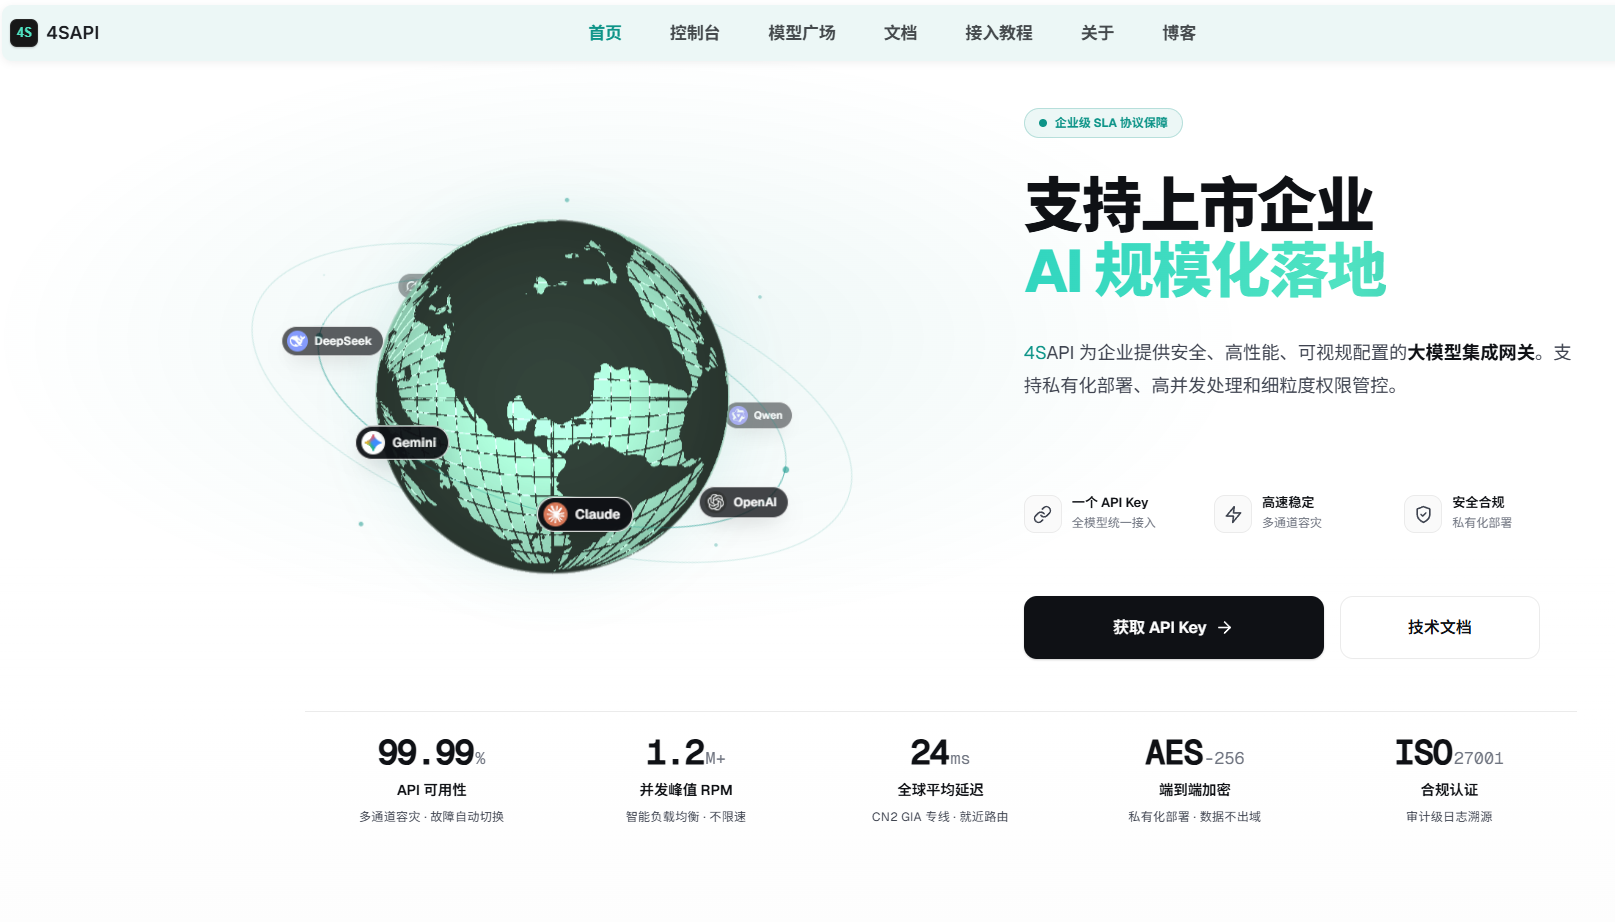Click the arrow icon in 获取 API Key
1615x922 pixels.
(1225, 628)
